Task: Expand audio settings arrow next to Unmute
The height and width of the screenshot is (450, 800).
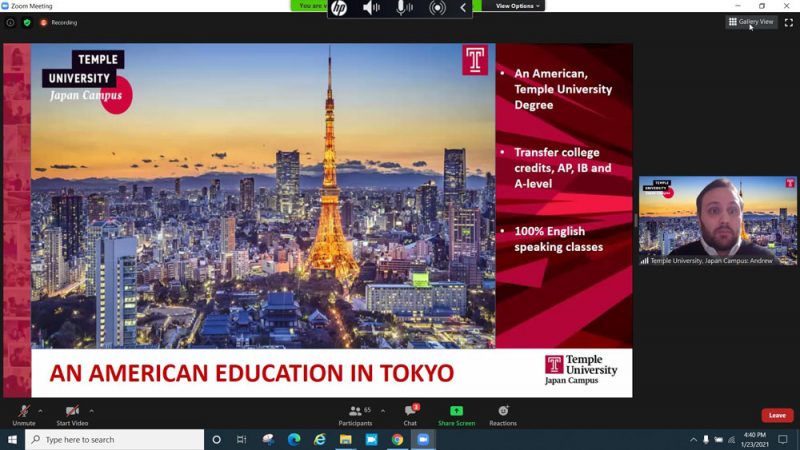Action: click(x=40, y=411)
